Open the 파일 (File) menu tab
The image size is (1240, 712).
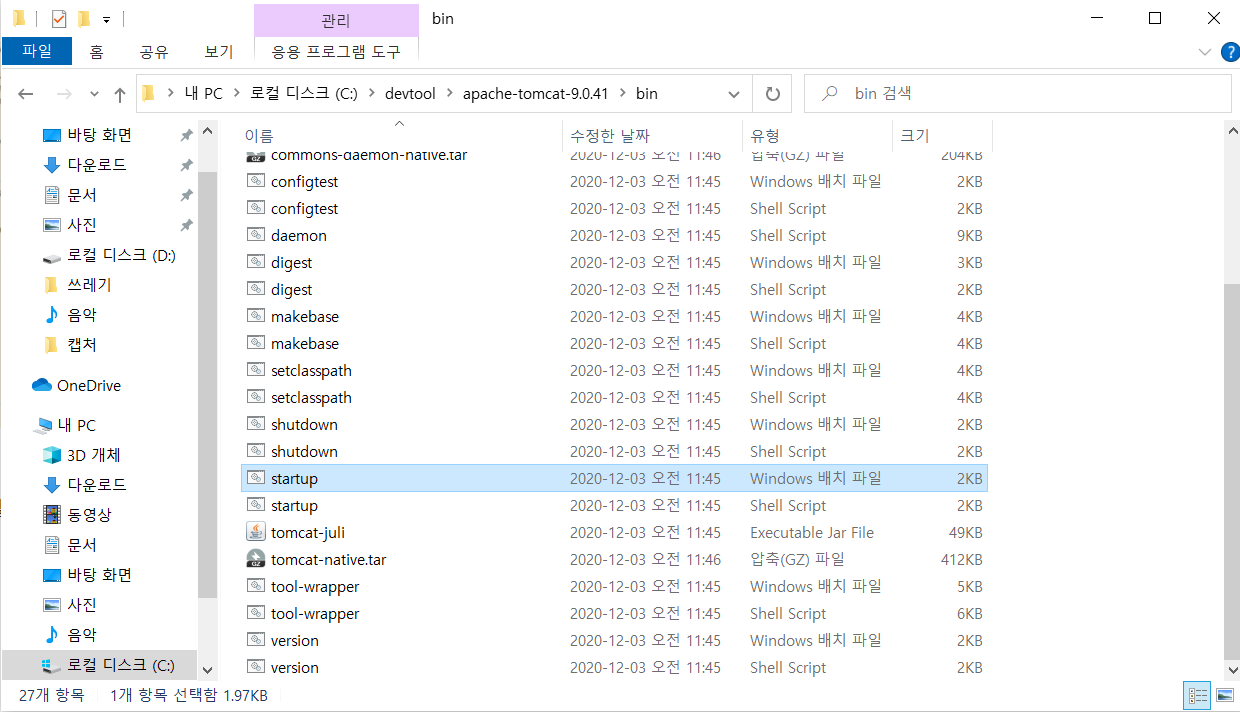coord(37,51)
